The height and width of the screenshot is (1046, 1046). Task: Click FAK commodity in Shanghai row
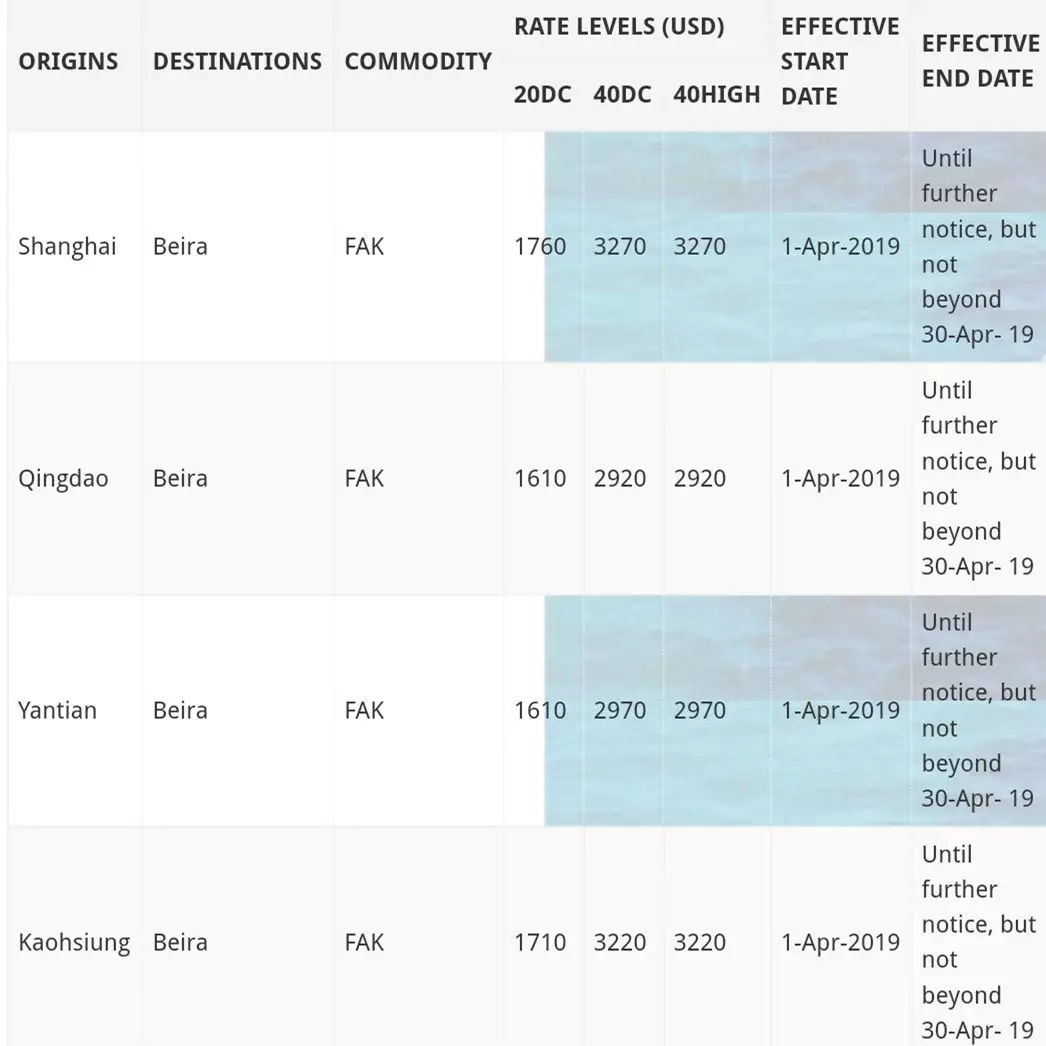364,247
